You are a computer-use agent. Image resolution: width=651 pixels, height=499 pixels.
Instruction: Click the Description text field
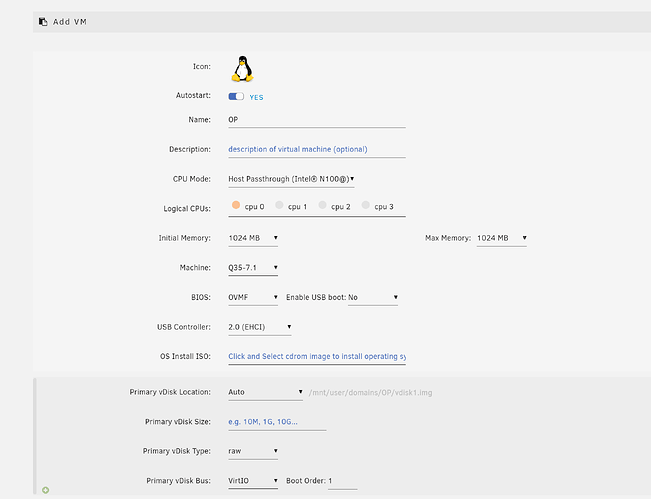coord(316,149)
